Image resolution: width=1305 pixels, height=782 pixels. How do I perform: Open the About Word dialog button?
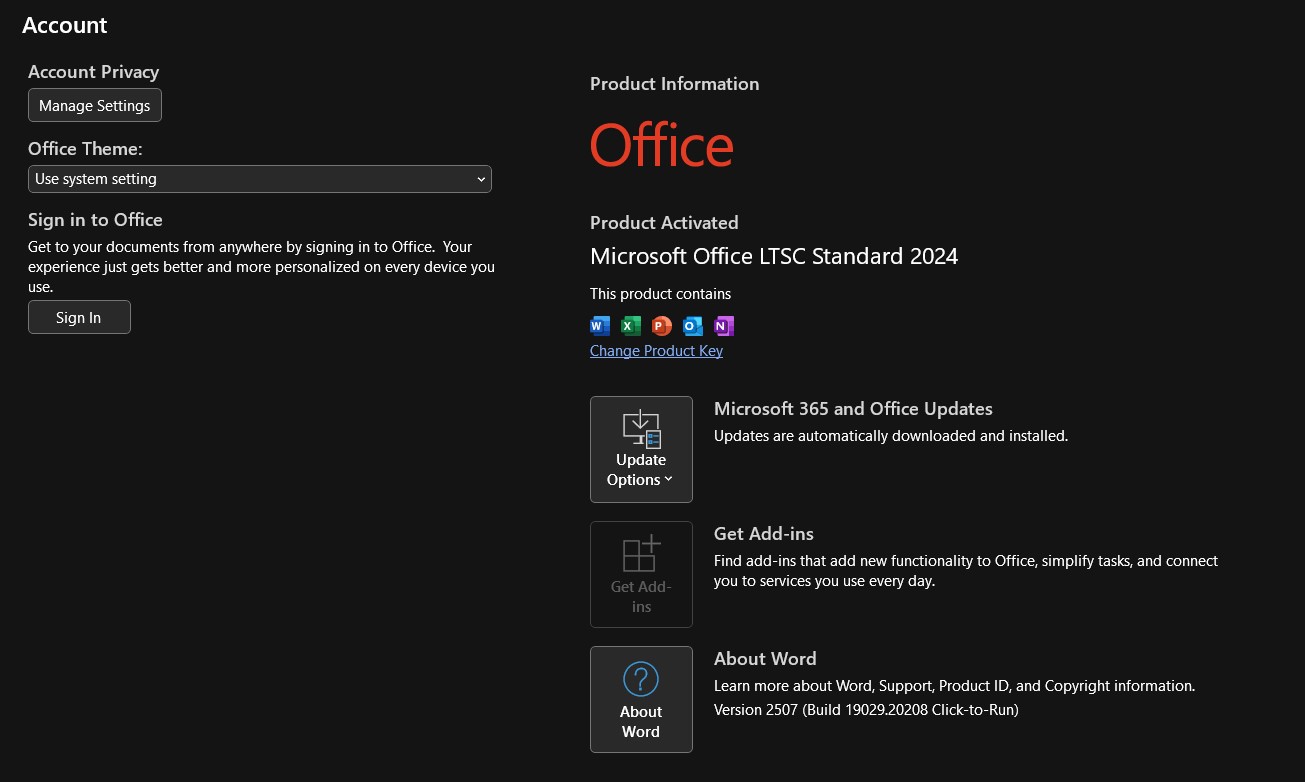641,699
